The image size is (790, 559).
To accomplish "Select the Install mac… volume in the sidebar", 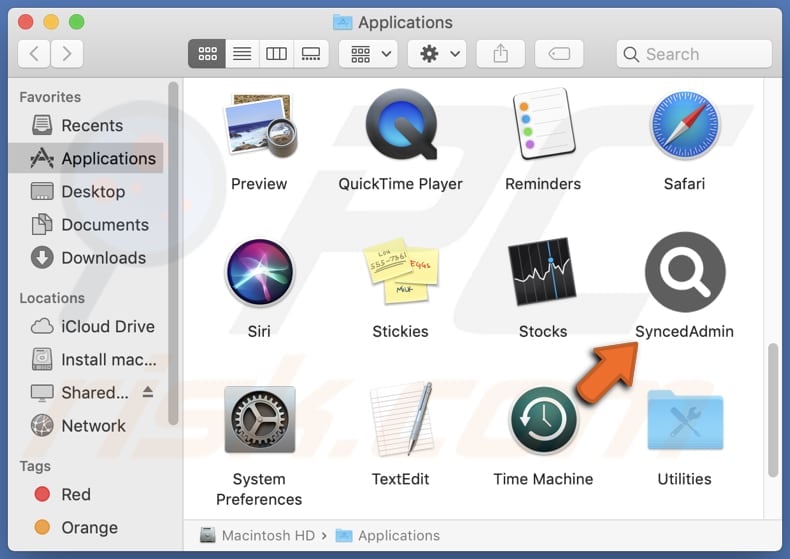I will 86,360.
